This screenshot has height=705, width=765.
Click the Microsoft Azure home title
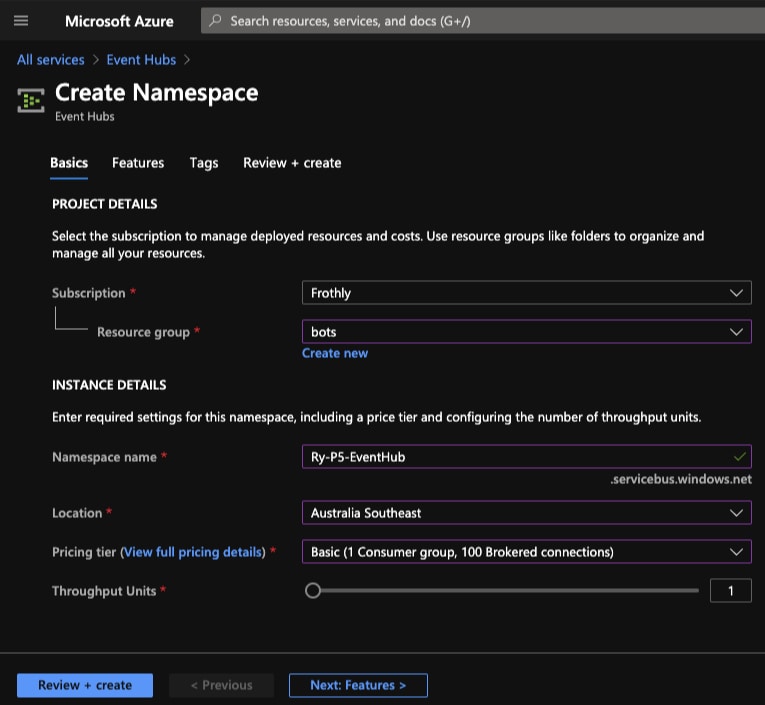coord(119,21)
